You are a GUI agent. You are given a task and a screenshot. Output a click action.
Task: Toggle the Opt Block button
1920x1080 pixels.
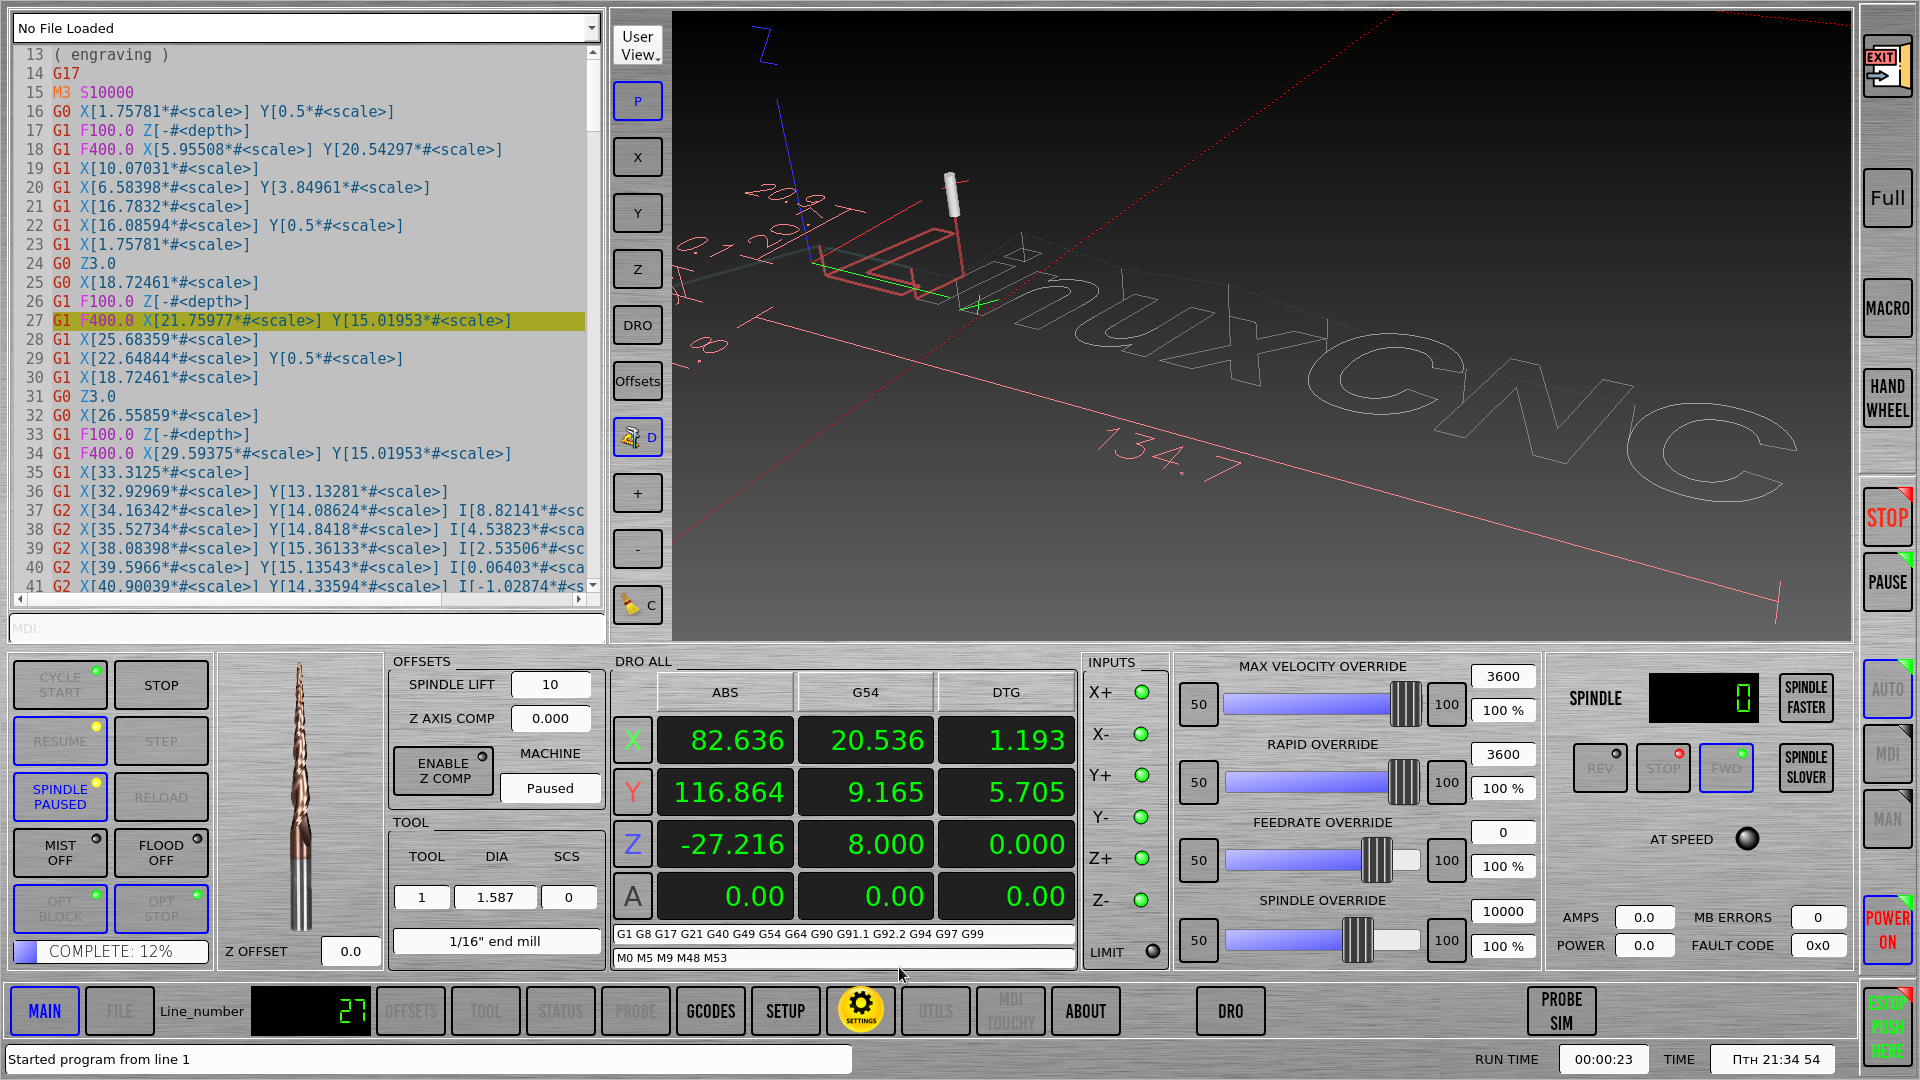click(60, 909)
